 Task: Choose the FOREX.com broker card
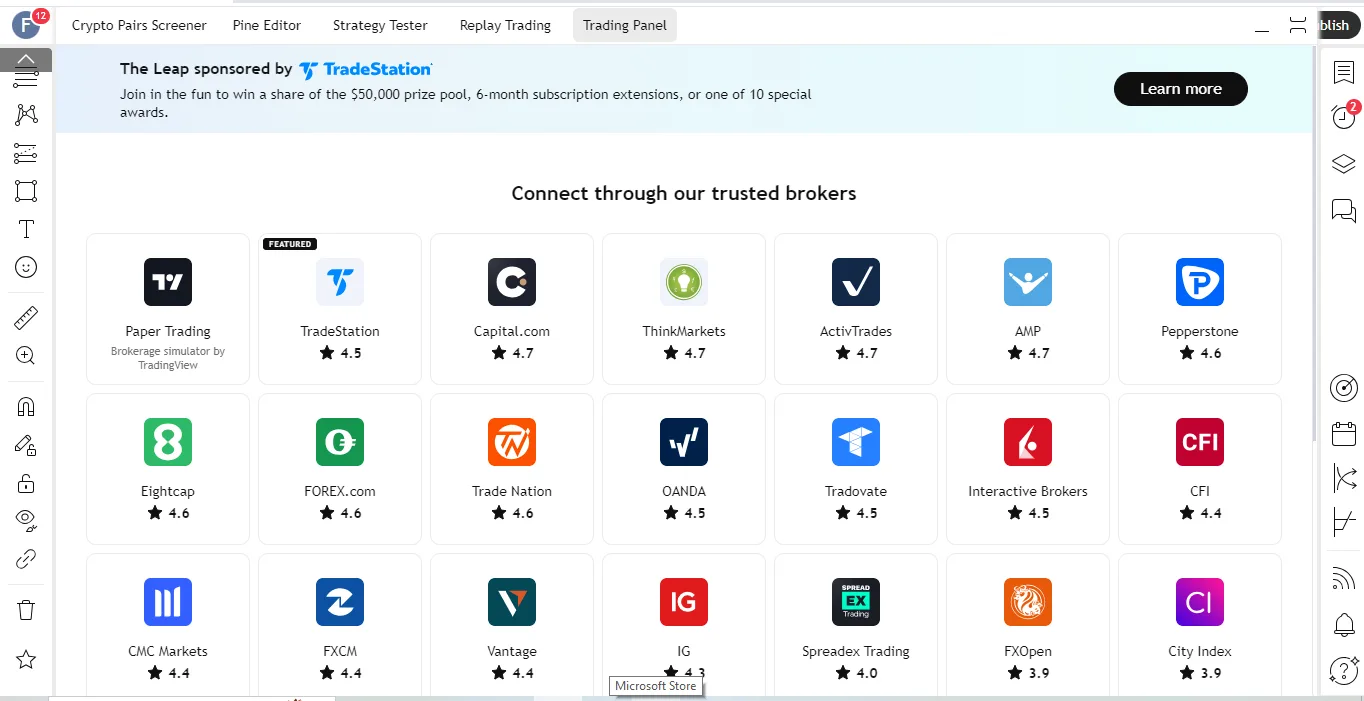pos(340,469)
